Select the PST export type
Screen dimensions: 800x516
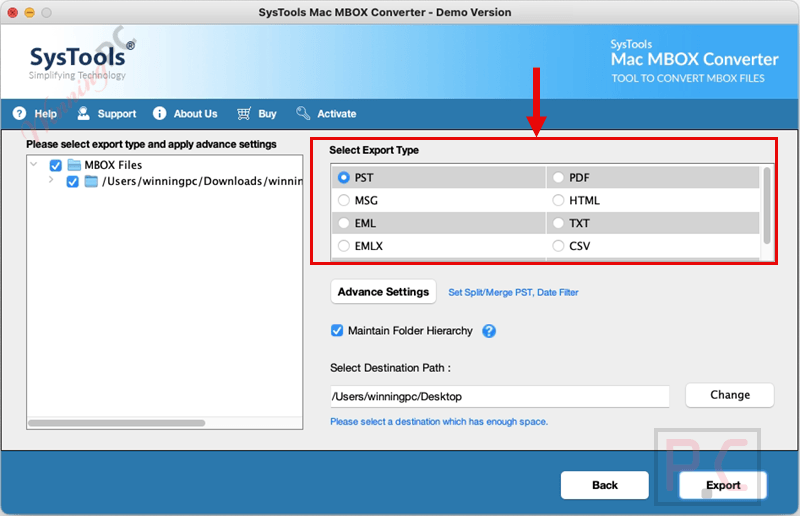pos(344,177)
